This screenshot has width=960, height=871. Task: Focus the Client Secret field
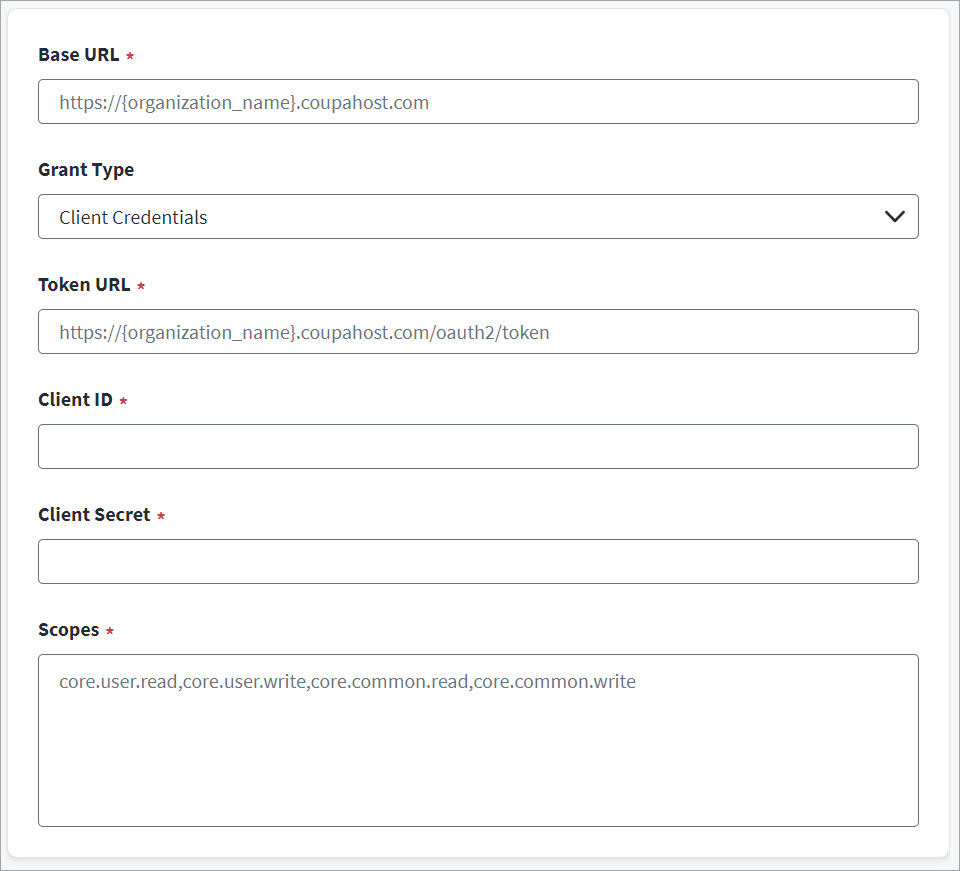tap(478, 562)
